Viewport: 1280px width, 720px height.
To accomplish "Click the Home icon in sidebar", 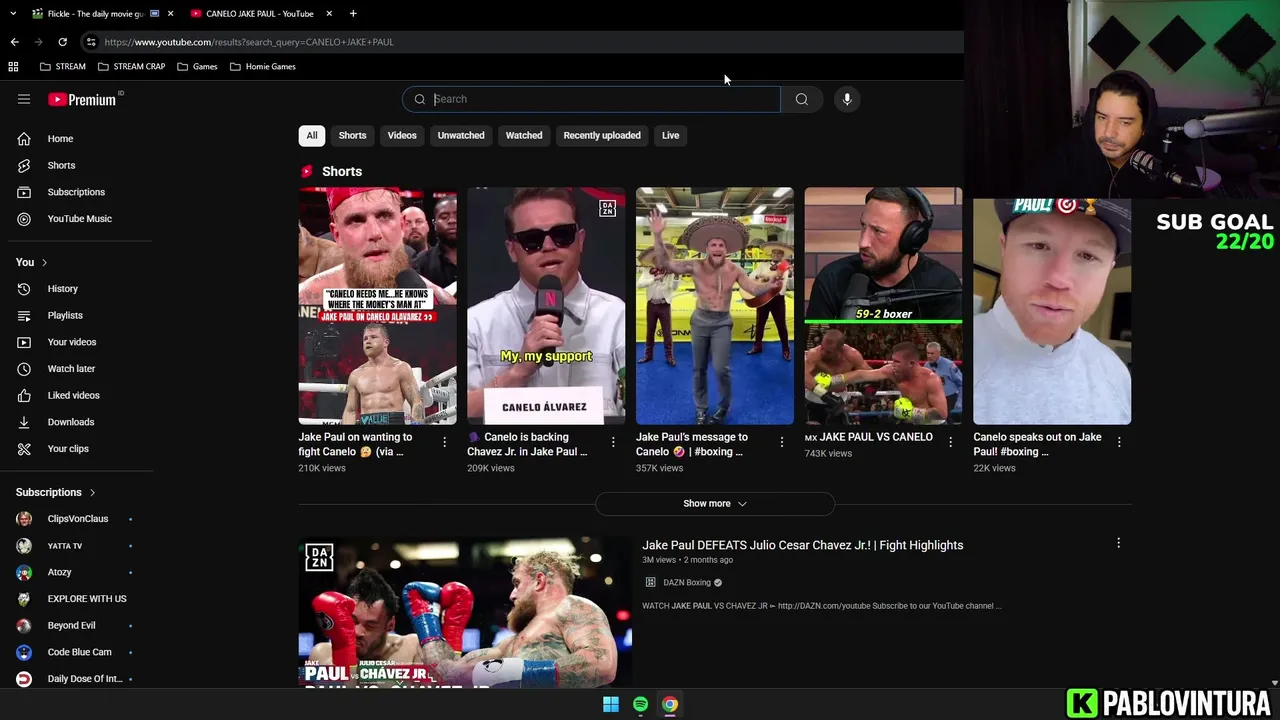I will tap(24, 139).
